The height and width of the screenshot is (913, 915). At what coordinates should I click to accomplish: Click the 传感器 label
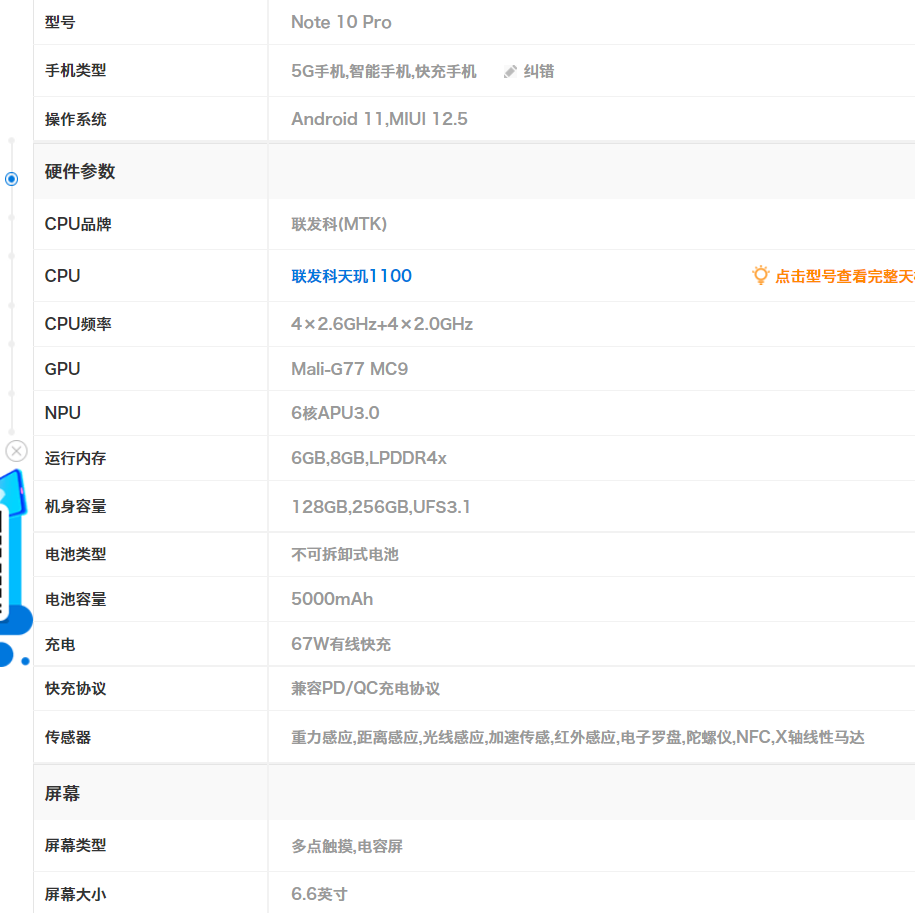(x=68, y=737)
